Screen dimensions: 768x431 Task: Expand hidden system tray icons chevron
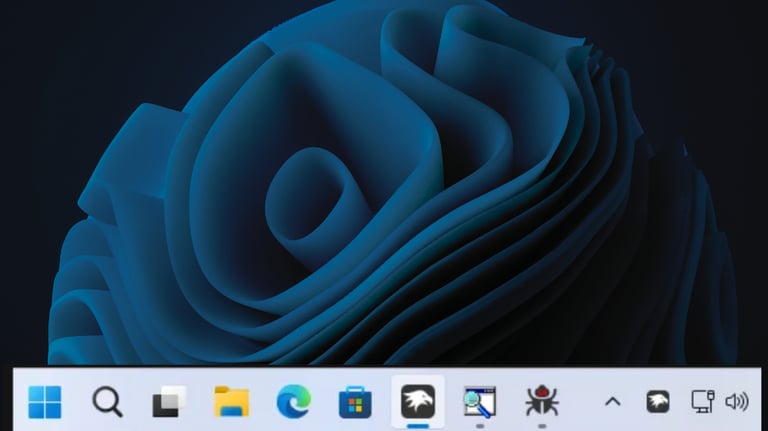(x=613, y=402)
